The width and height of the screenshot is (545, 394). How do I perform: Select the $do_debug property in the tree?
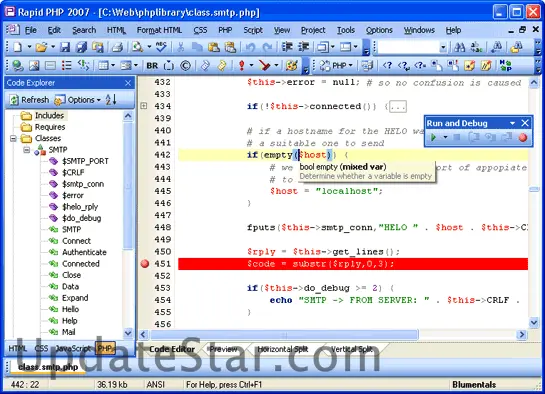click(82, 218)
